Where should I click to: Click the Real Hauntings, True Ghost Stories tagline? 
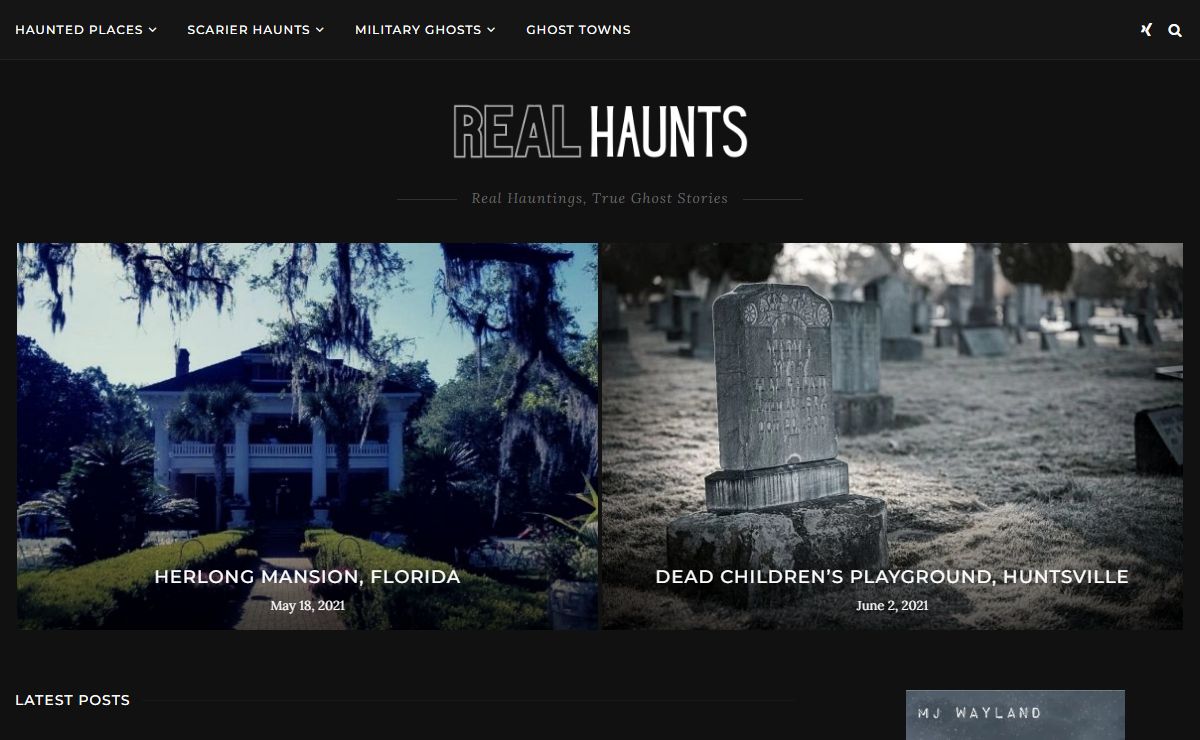click(600, 198)
